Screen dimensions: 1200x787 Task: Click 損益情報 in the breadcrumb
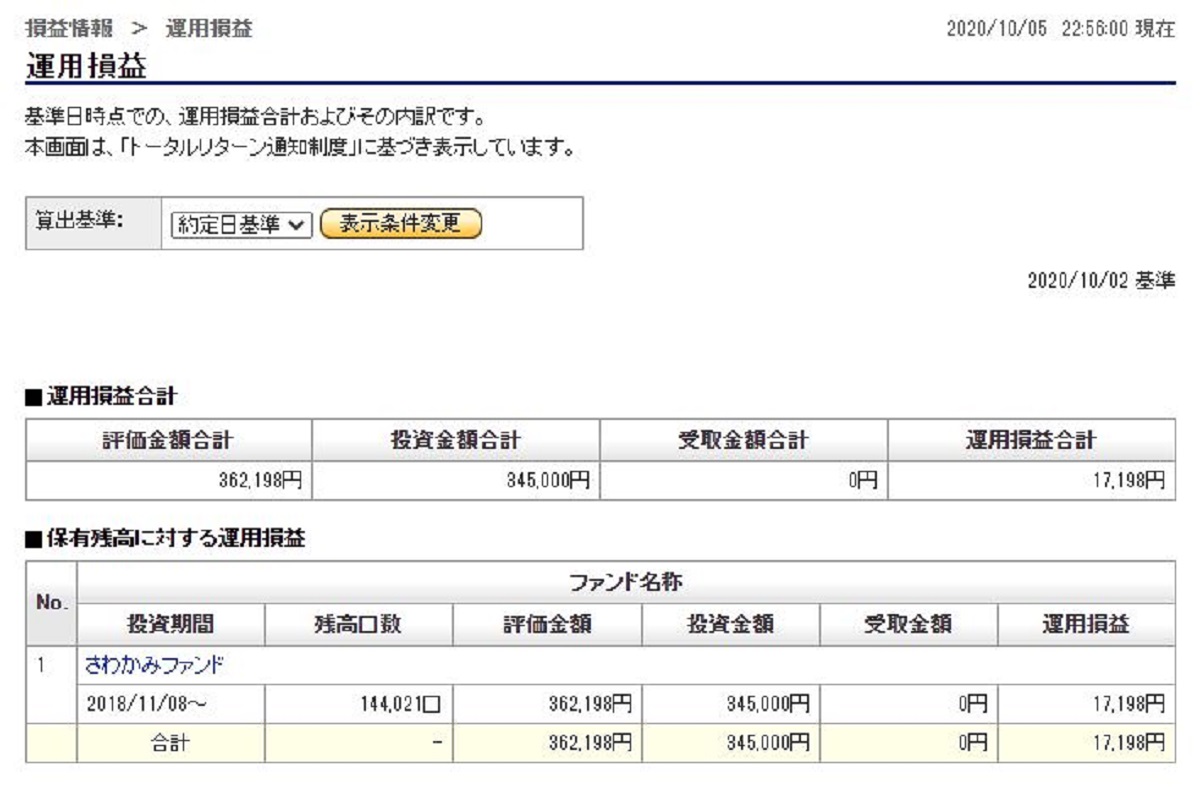point(68,30)
